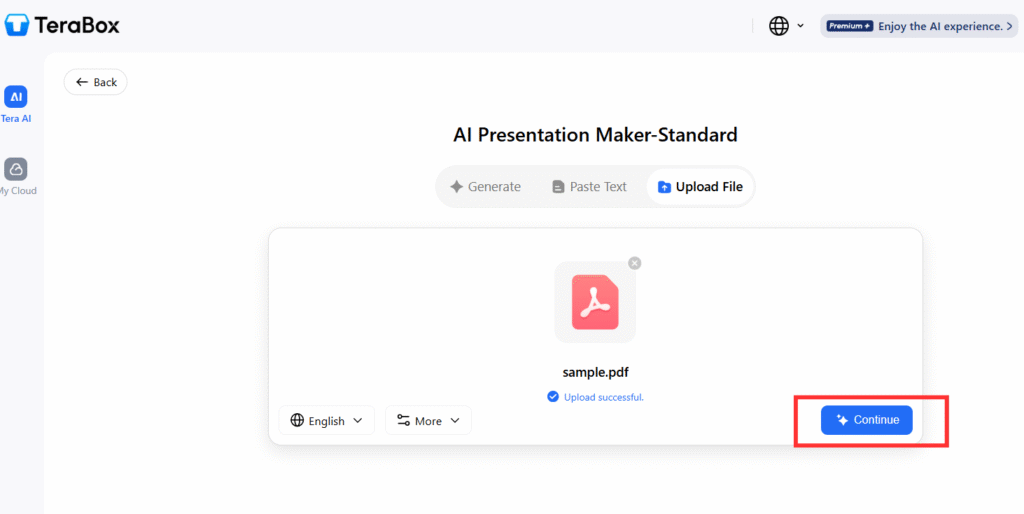Image resolution: width=1024 pixels, height=514 pixels.
Task: Open My Cloud from the sidebar
Action: [x=15, y=169]
